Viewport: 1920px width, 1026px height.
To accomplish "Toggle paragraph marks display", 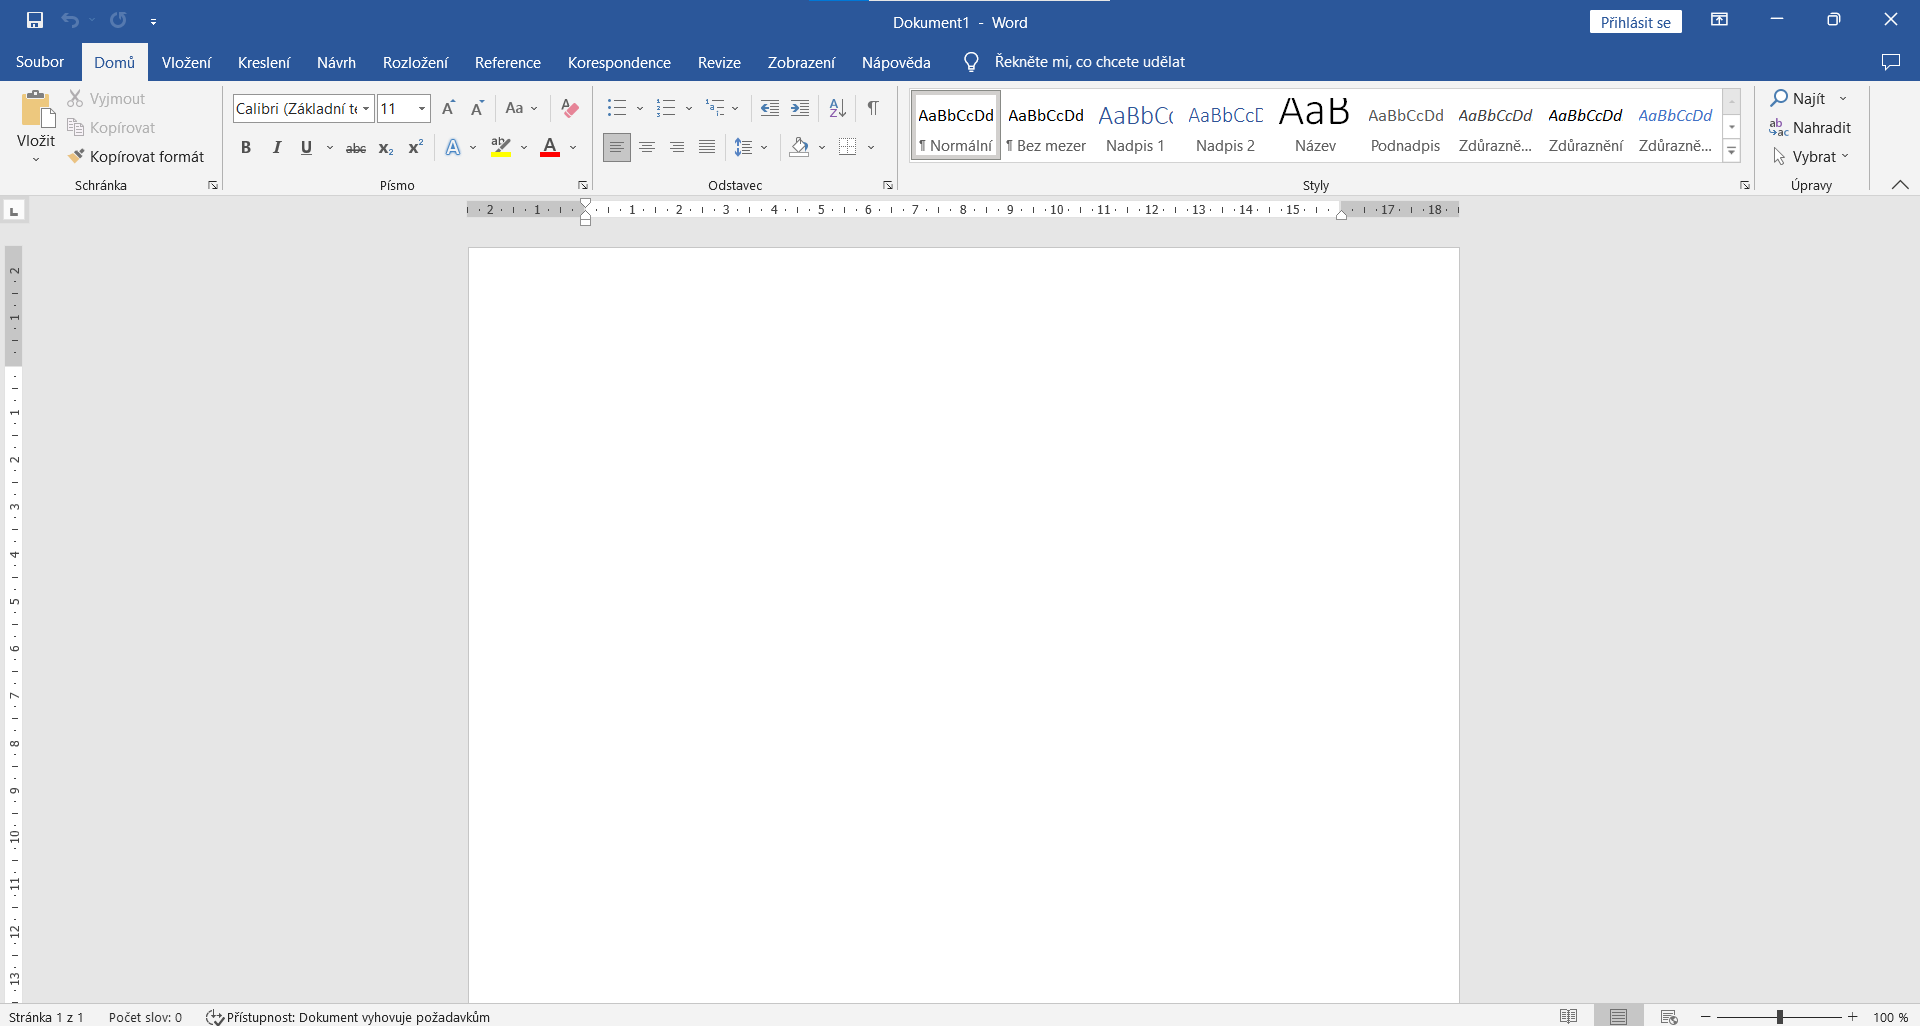I will 873,108.
